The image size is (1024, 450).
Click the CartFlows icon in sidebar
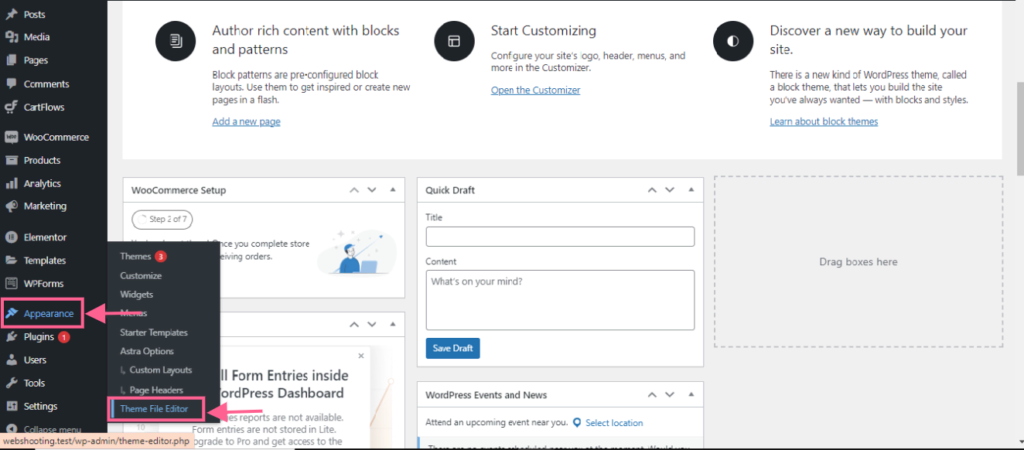(11, 107)
